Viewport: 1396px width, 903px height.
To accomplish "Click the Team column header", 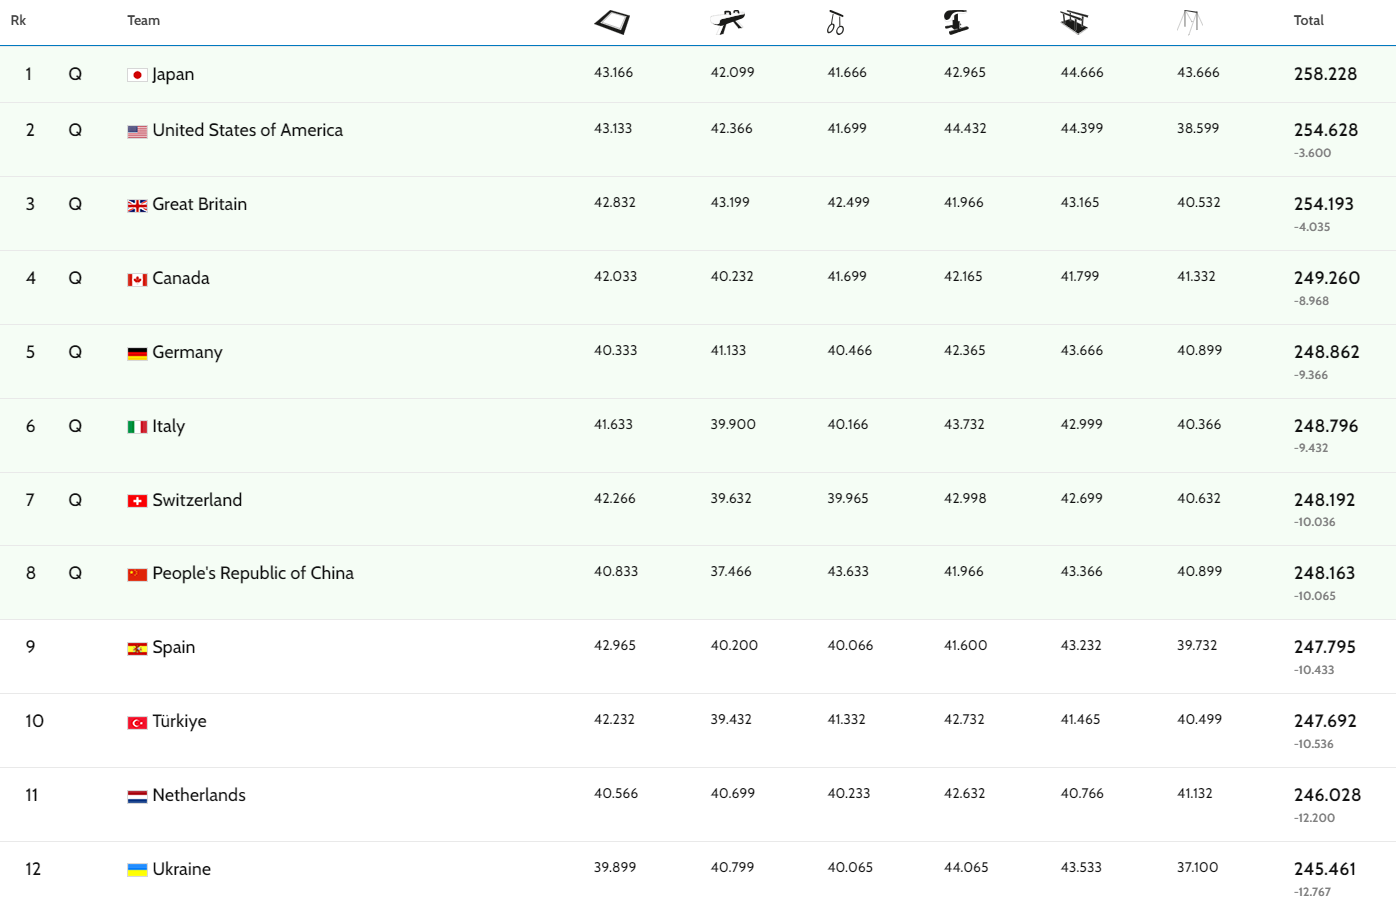I will [143, 20].
